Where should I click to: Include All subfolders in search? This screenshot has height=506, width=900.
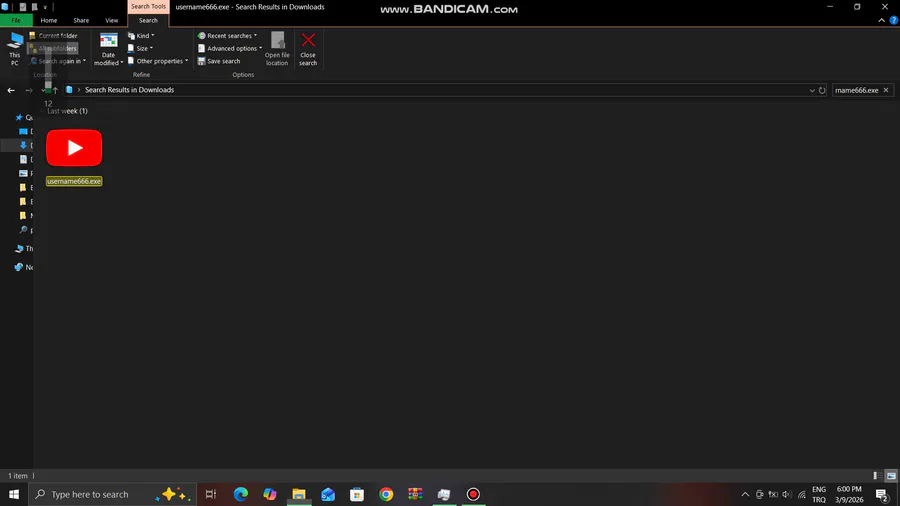click(x=53, y=48)
